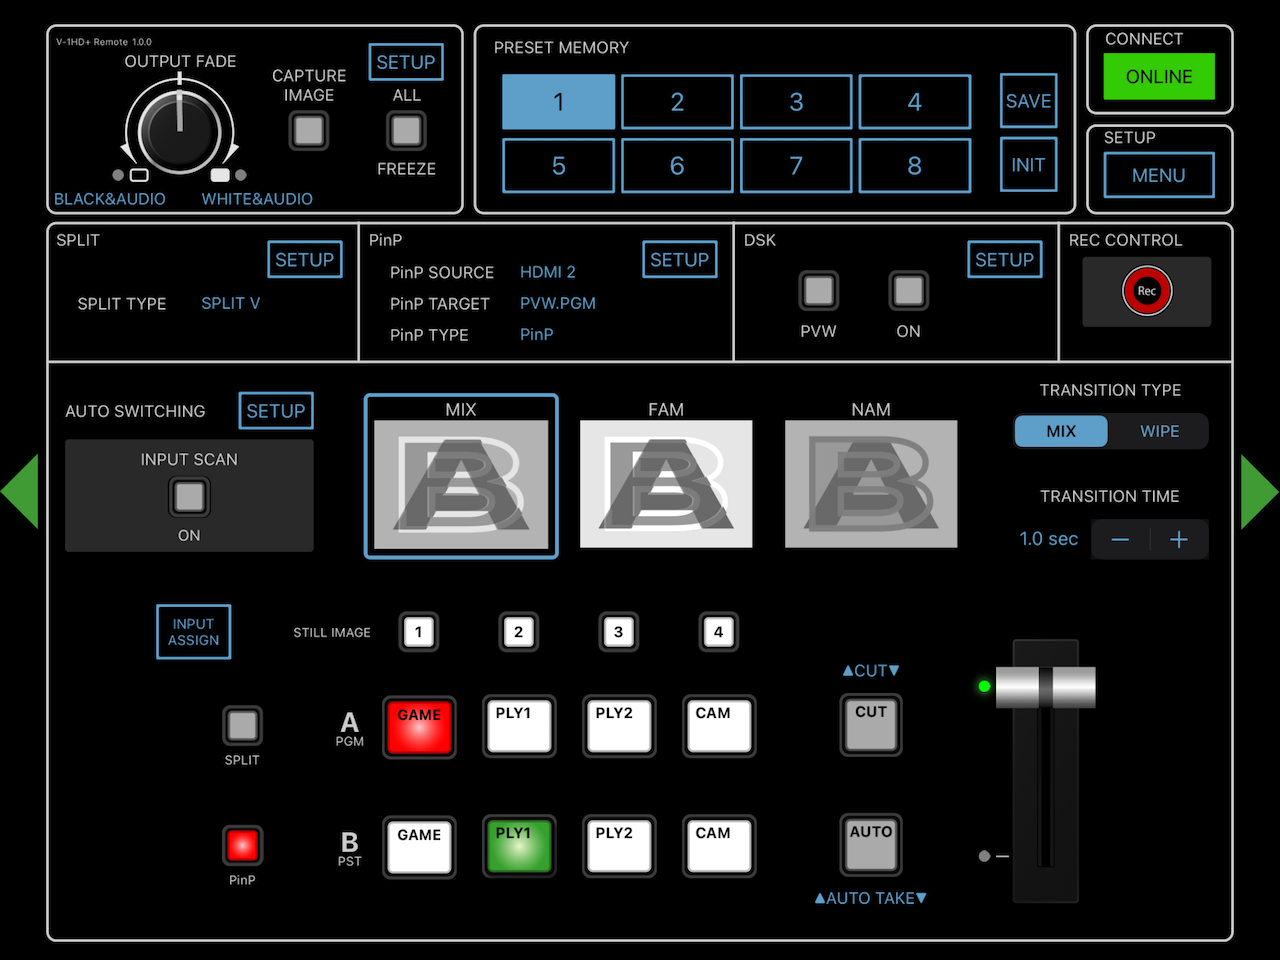
Task: Recall preset memory 7
Action: pyautogui.click(x=796, y=166)
